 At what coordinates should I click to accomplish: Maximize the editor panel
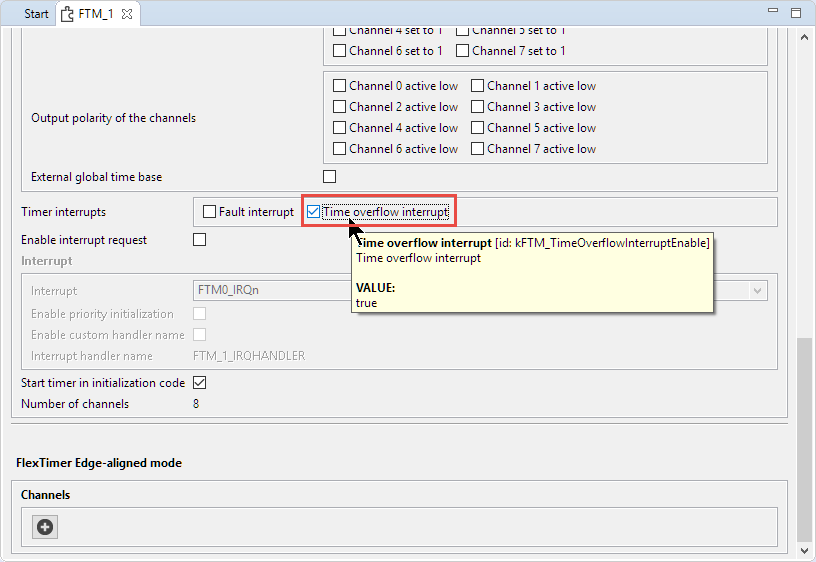796,14
